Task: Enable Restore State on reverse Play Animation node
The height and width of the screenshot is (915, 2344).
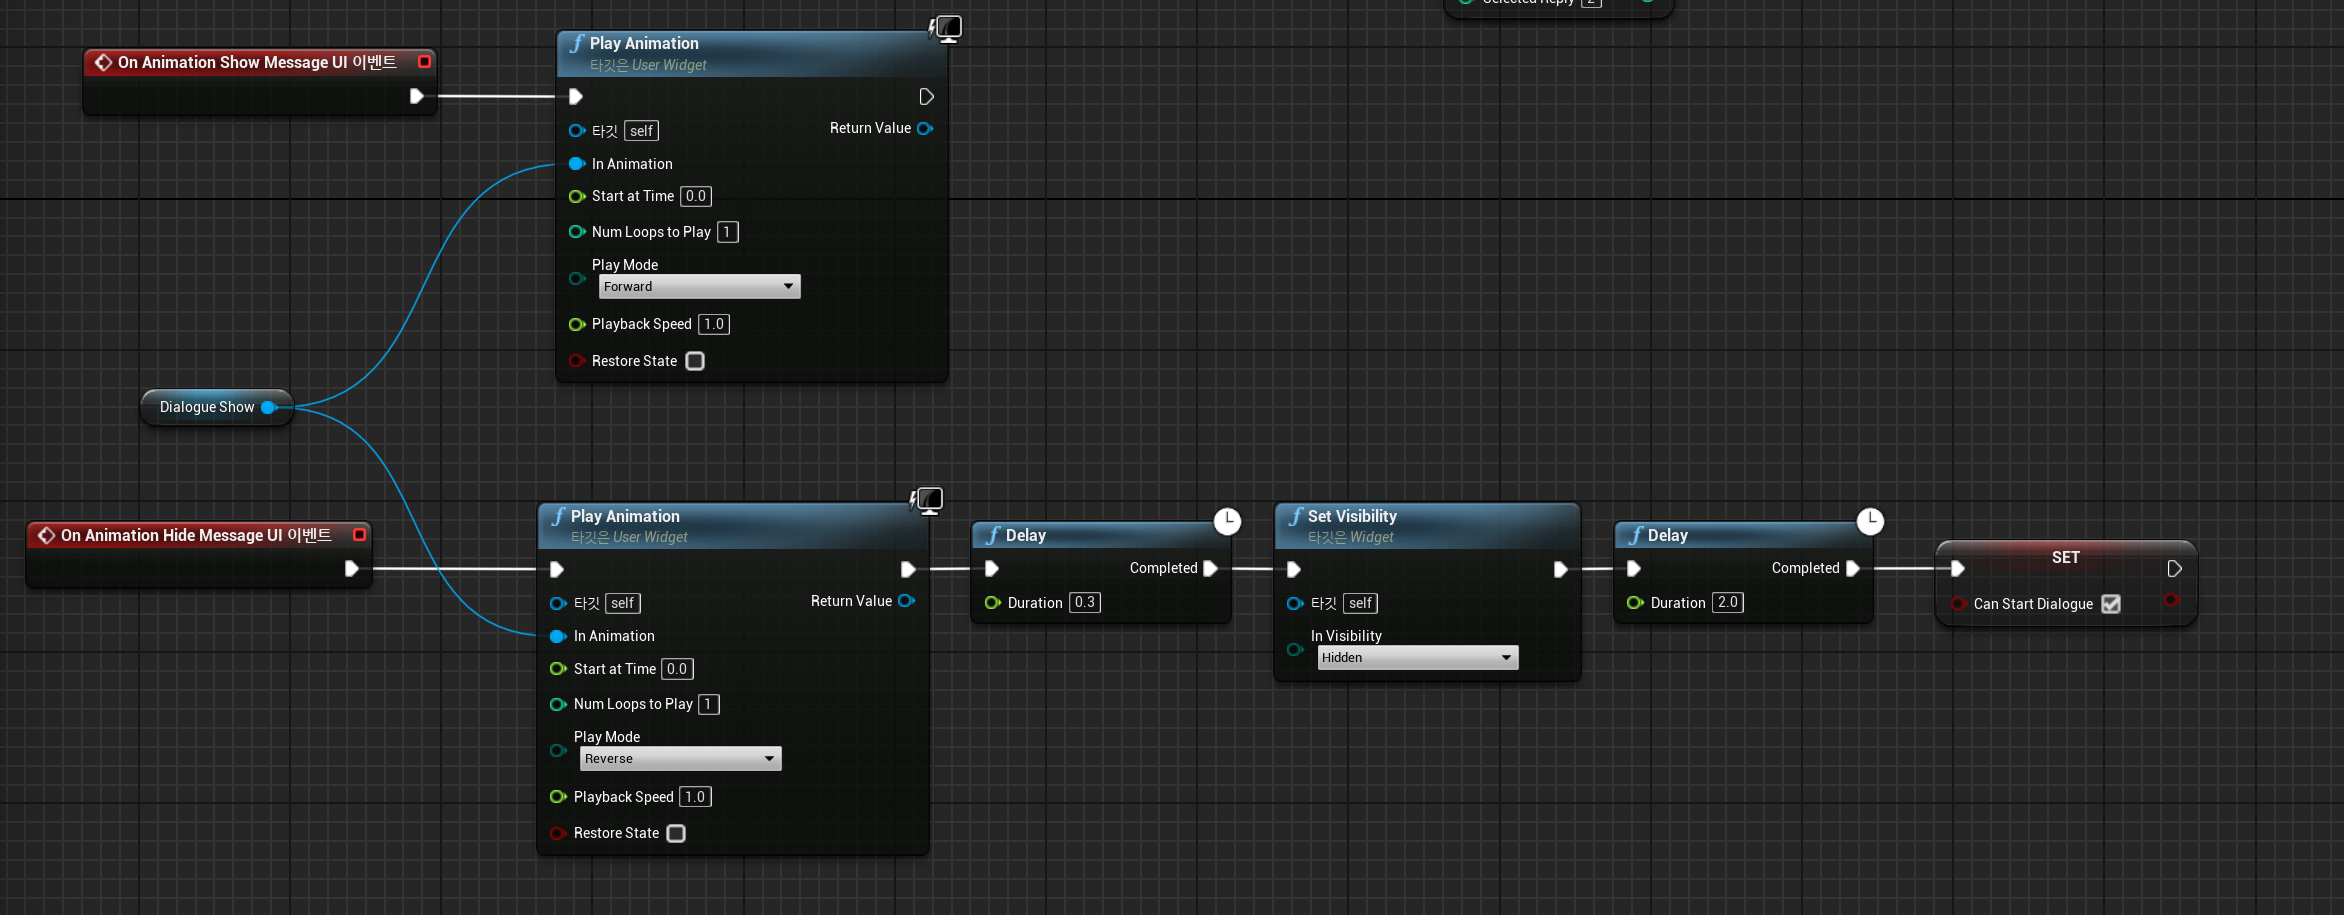Action: tap(676, 833)
